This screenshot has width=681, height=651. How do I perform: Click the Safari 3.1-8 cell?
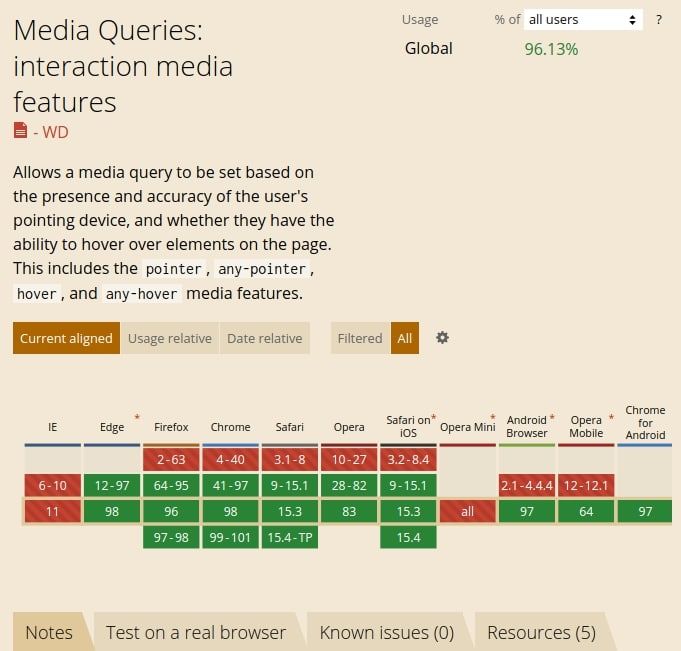click(290, 459)
